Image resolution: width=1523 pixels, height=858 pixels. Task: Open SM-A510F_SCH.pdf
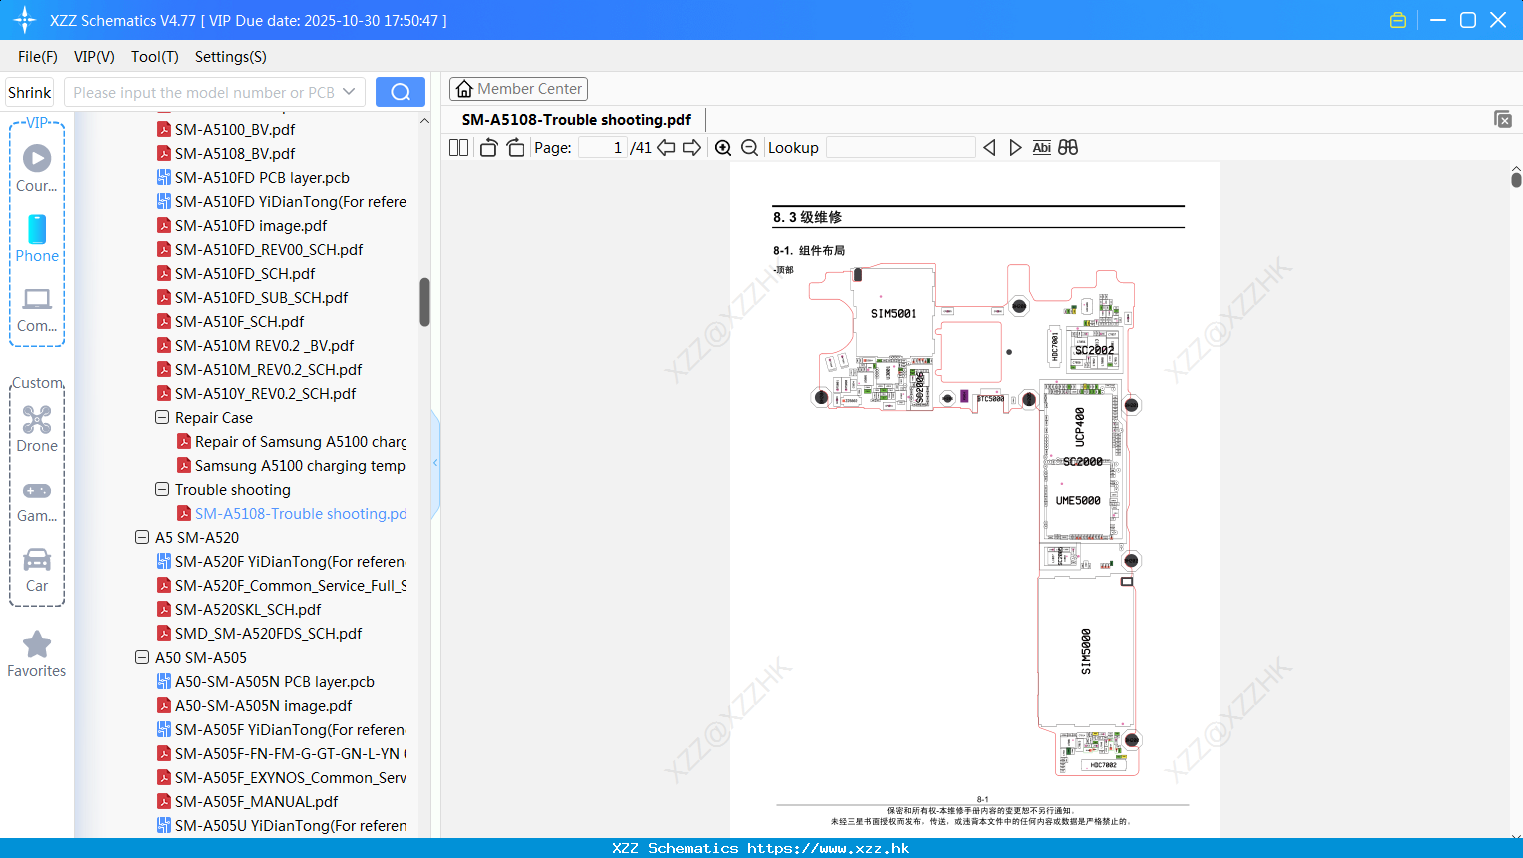coord(240,321)
